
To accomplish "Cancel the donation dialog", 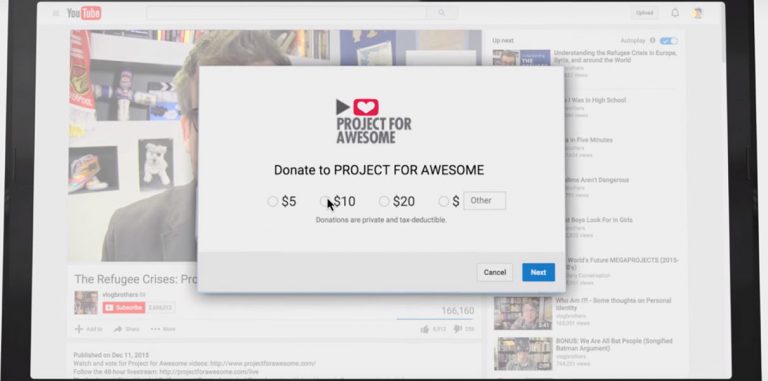I will [495, 272].
